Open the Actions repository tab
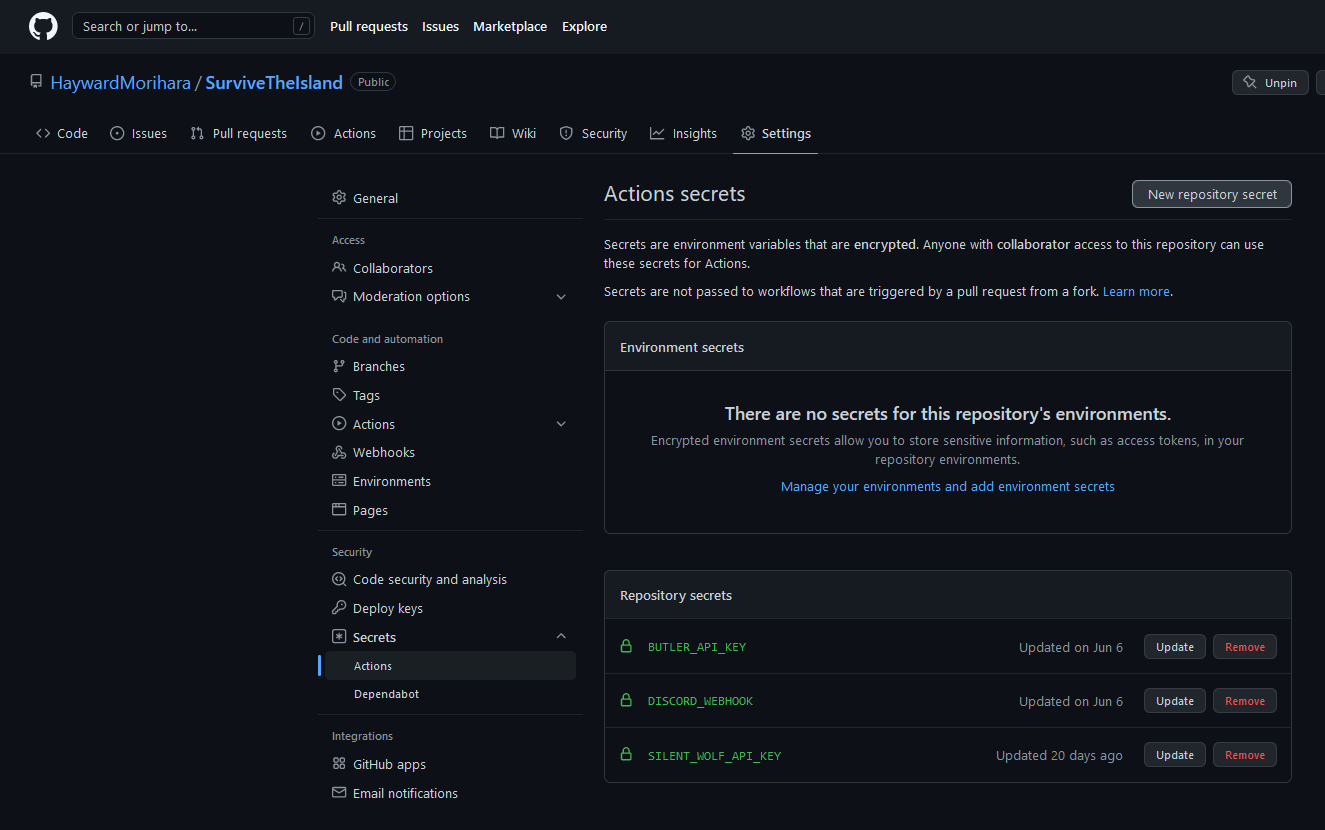Image resolution: width=1325 pixels, height=830 pixels. 343,133
